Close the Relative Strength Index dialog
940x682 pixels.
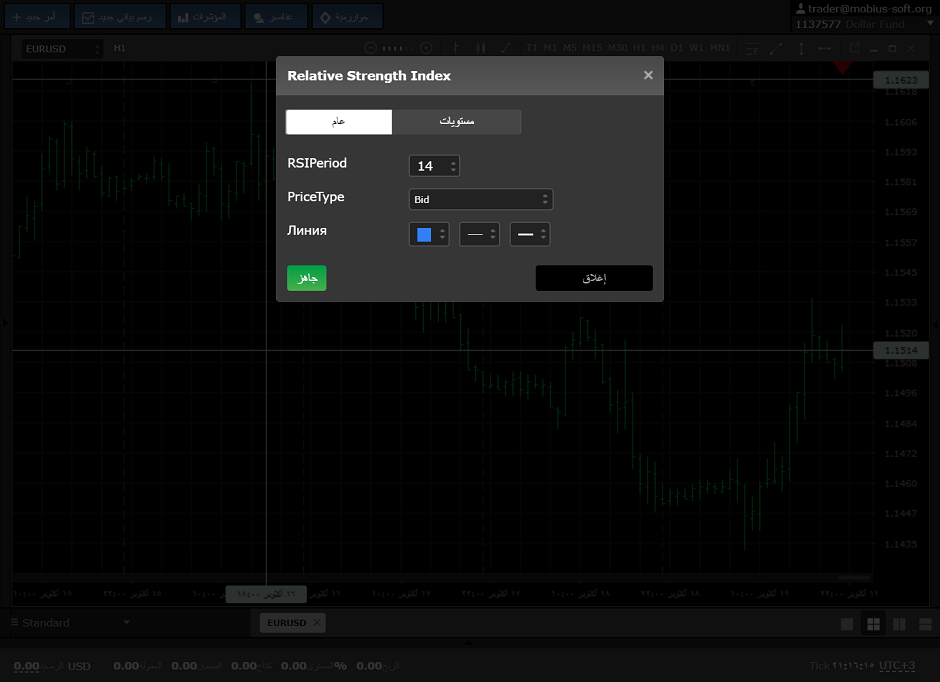648,75
